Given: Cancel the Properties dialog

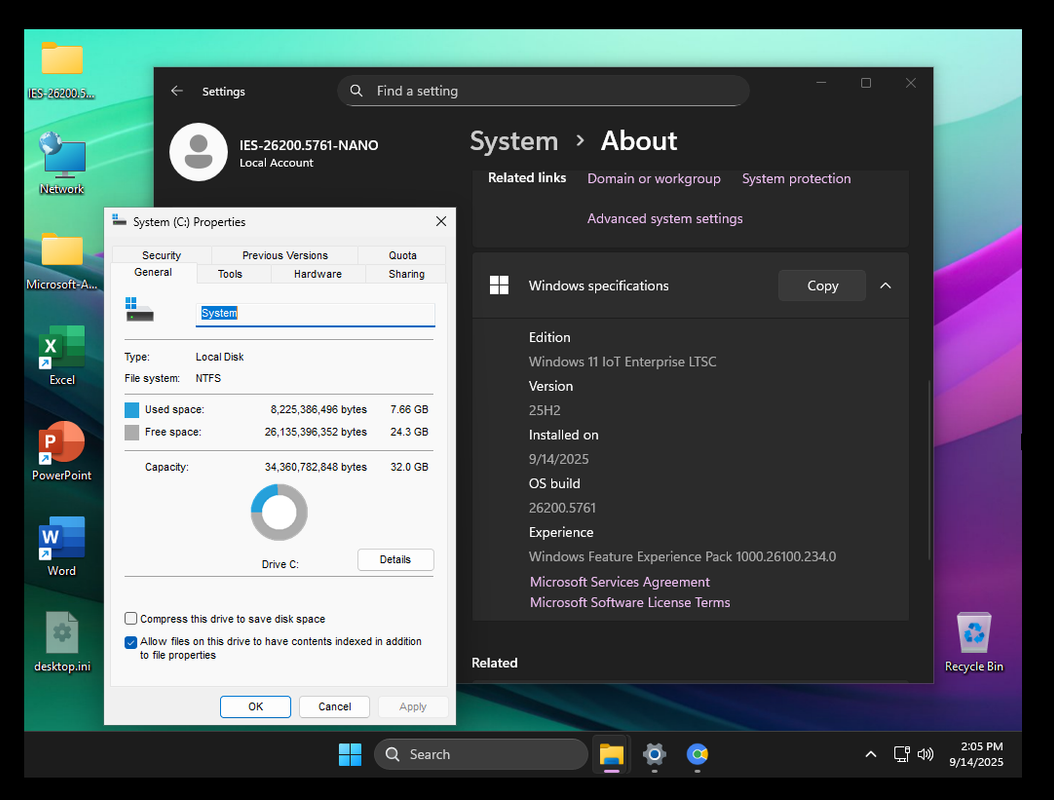Looking at the screenshot, I should point(334,707).
